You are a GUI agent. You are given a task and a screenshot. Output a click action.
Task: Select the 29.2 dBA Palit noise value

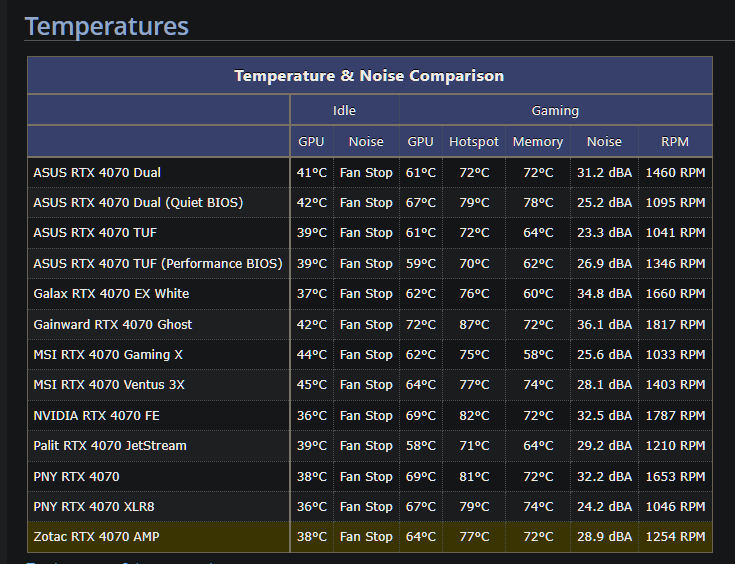[x=604, y=445]
